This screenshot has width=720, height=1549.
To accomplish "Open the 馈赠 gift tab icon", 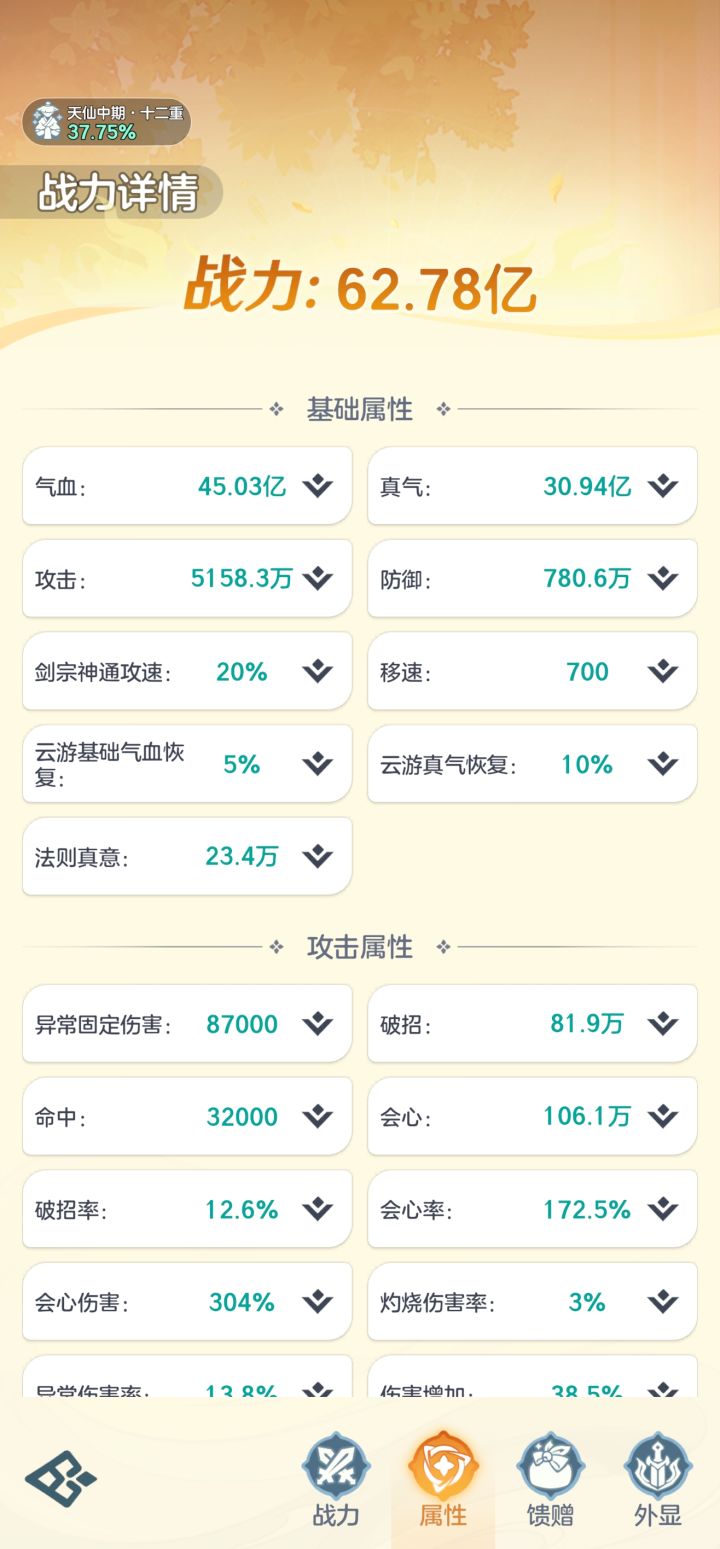I will pos(550,1466).
